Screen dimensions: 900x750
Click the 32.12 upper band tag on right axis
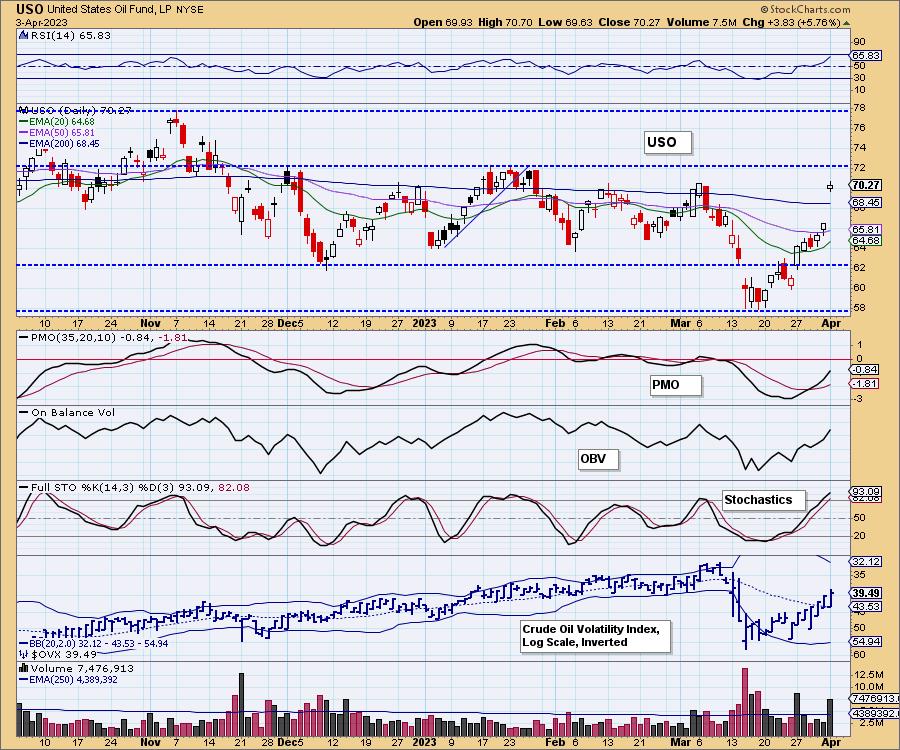tap(866, 562)
